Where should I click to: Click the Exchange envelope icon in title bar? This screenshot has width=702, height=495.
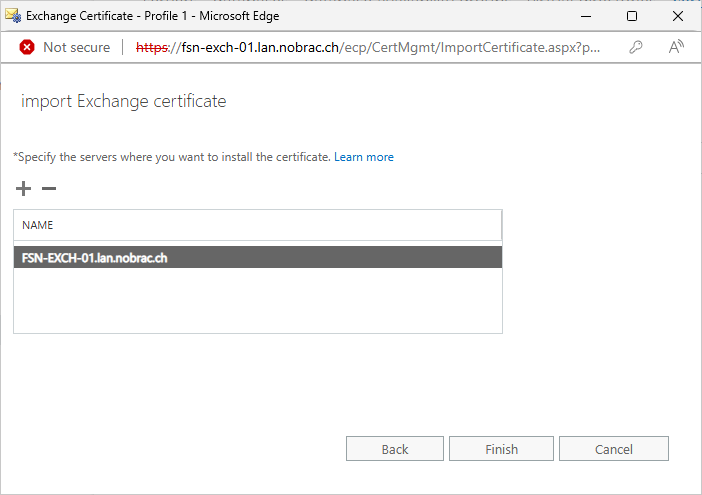13,16
